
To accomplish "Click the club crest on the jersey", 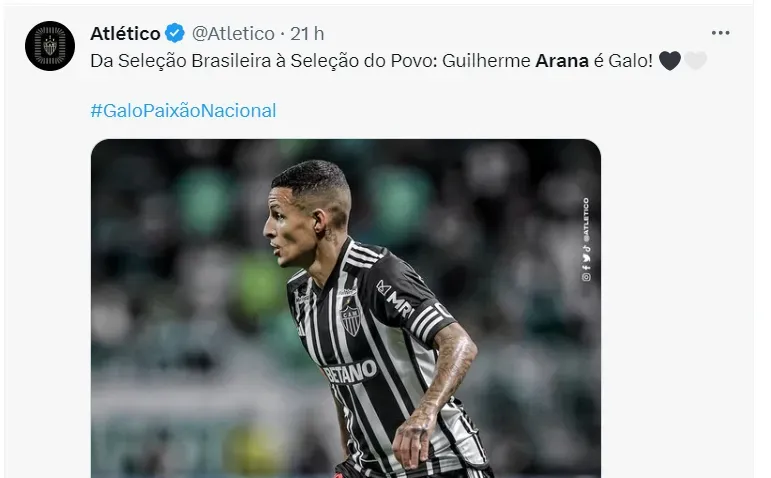I will click(352, 319).
